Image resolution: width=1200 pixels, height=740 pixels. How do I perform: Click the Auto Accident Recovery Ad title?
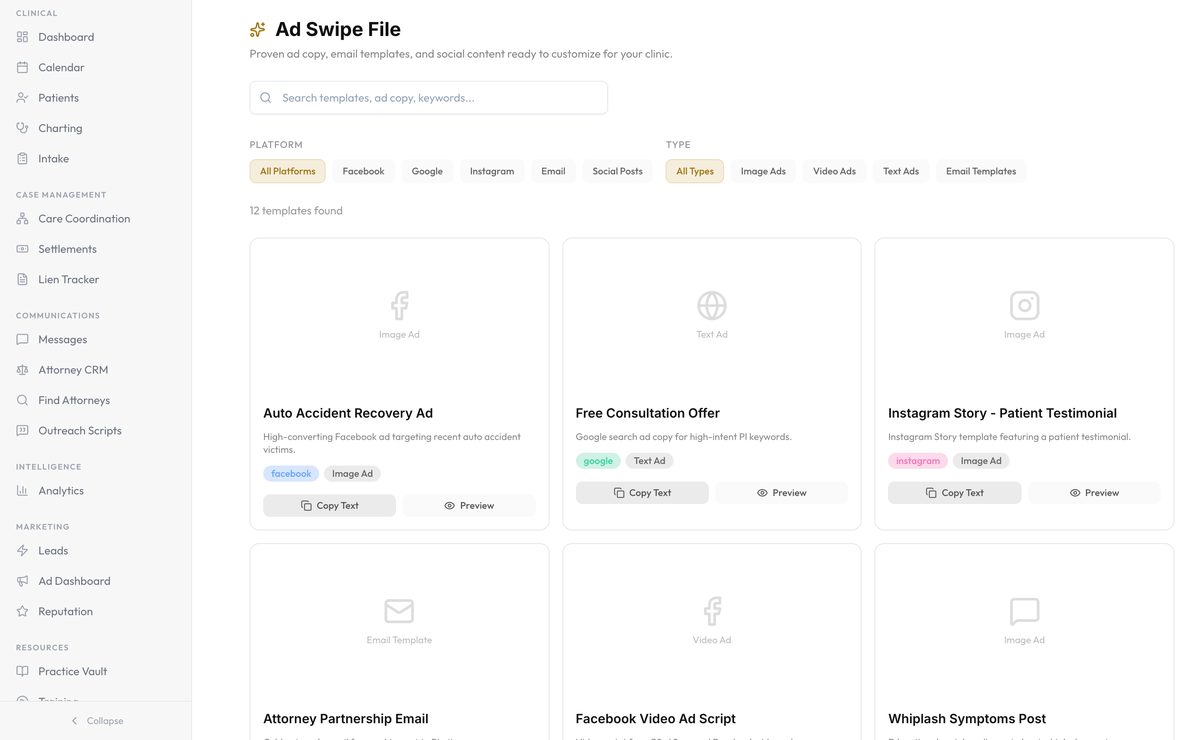348,413
